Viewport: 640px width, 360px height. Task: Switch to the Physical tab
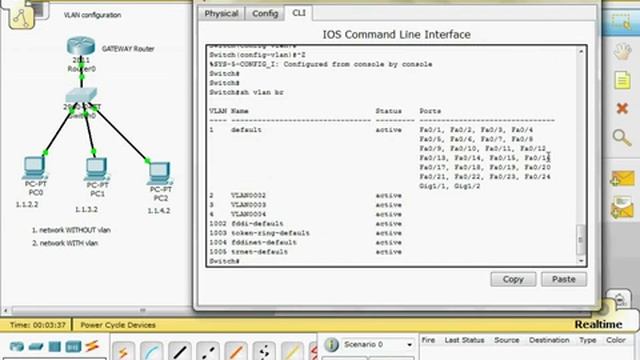coord(221,13)
